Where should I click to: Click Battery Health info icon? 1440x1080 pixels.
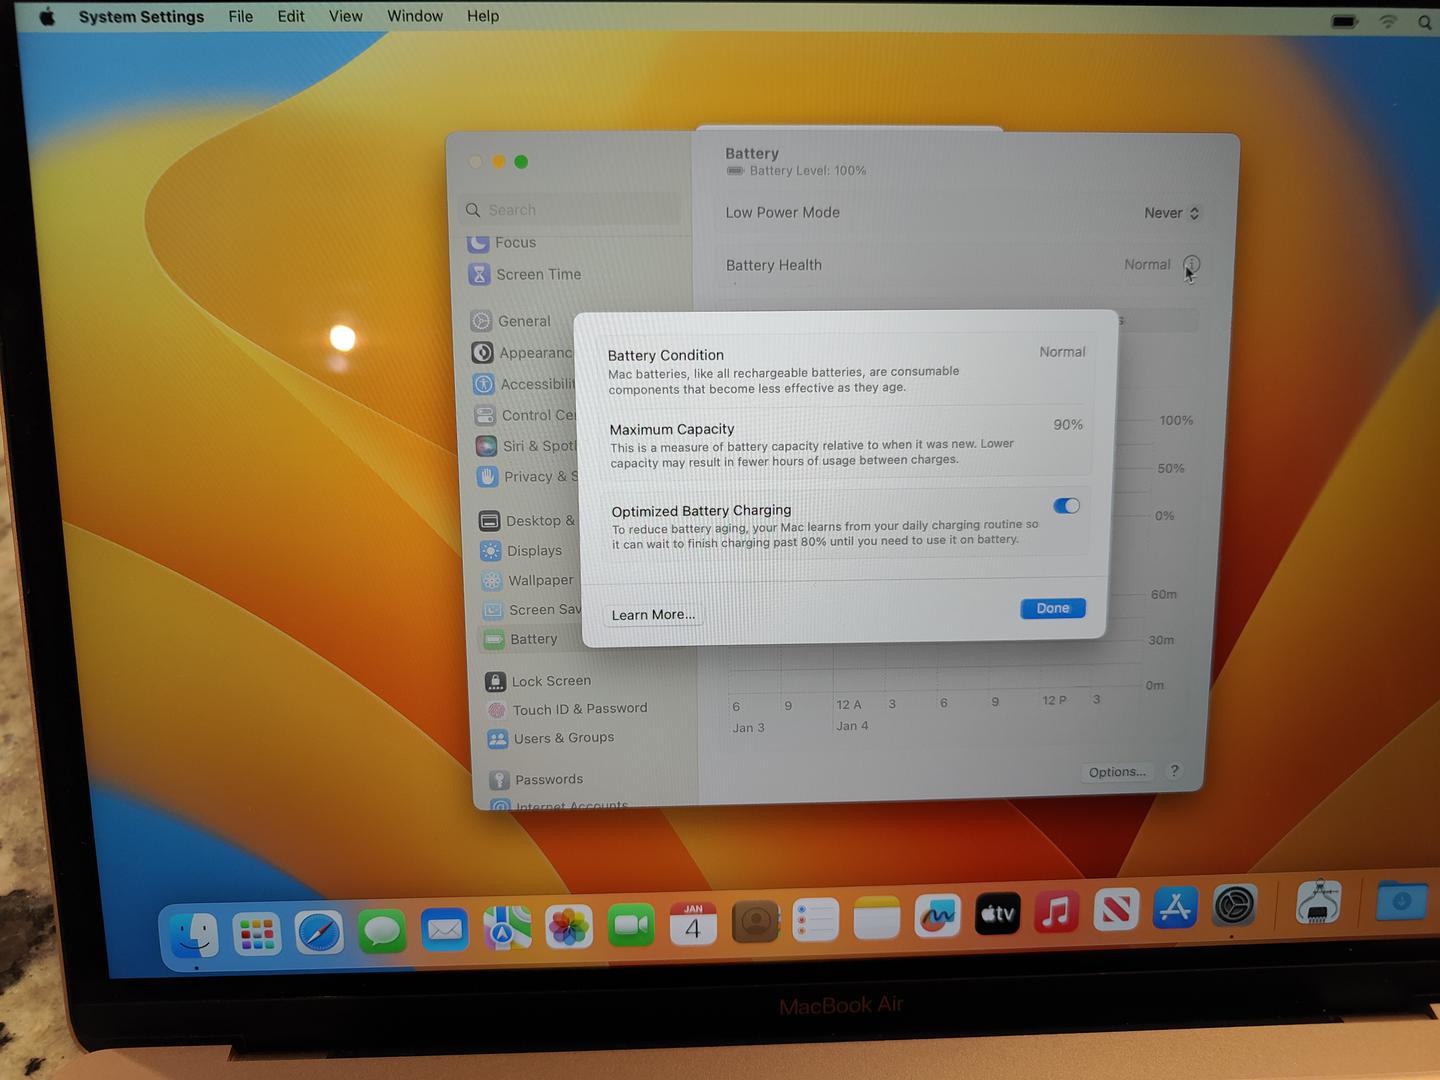coord(1191,265)
